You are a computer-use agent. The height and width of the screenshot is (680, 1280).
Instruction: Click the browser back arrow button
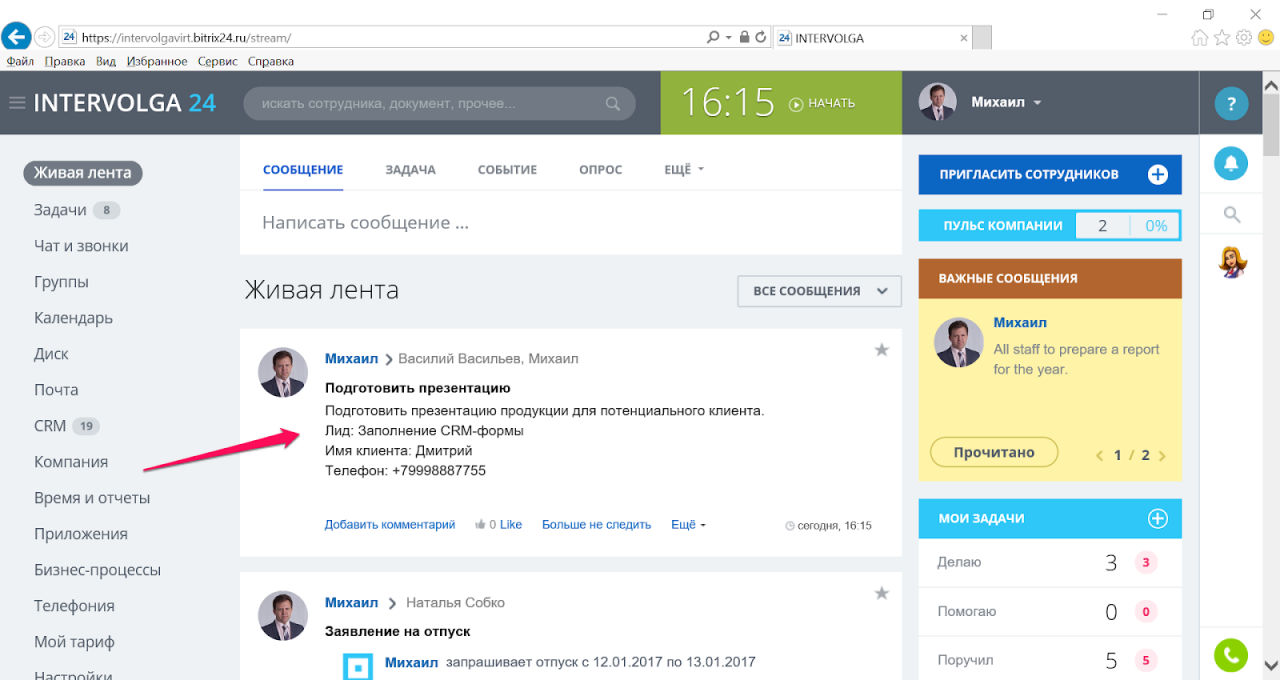[15, 37]
